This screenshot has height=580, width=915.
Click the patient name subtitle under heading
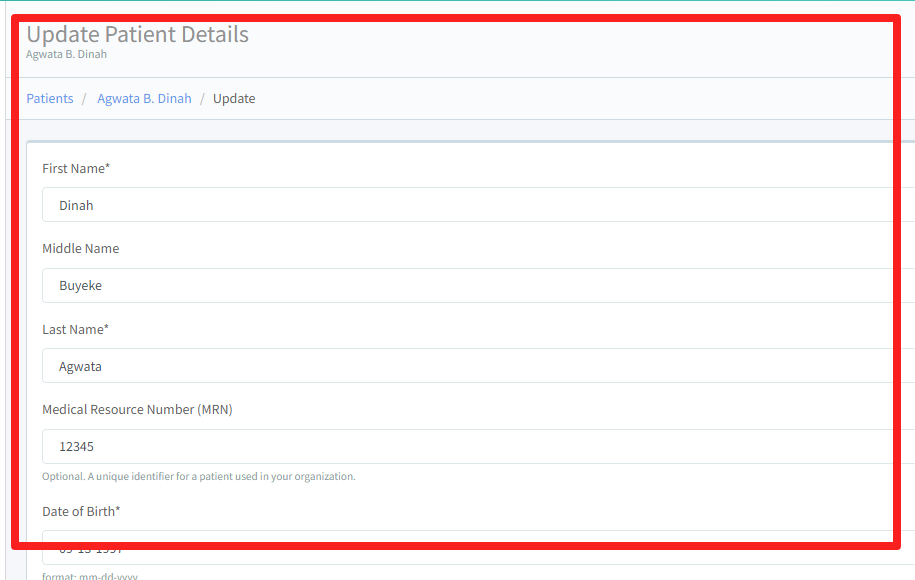pos(66,55)
